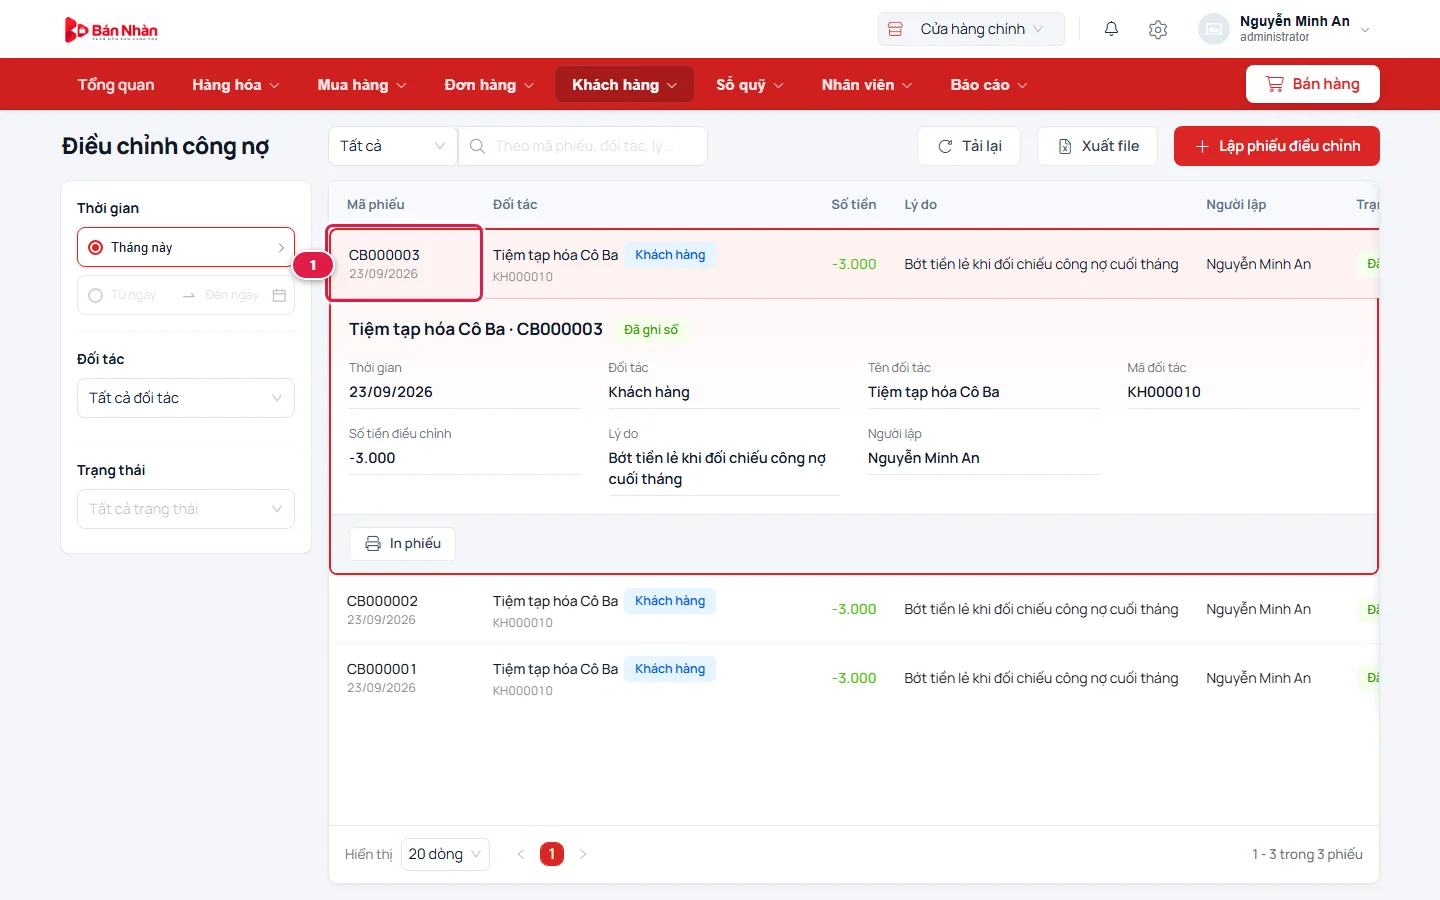Image resolution: width=1440 pixels, height=900 pixels.
Task: Click the search field for vouchers
Action: tap(583, 146)
